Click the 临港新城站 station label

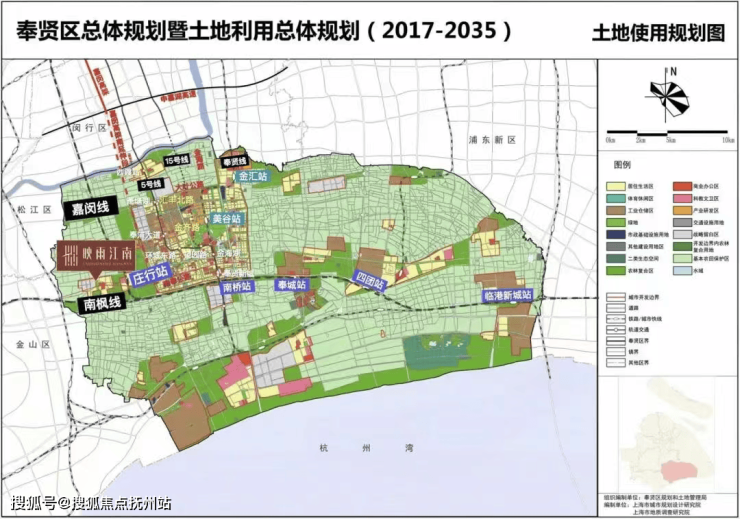(x=507, y=296)
